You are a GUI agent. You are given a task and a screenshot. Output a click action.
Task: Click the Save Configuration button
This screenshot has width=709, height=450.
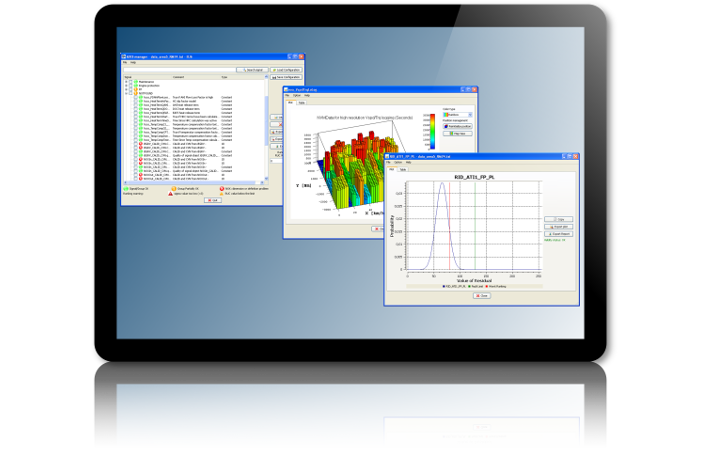pos(285,78)
